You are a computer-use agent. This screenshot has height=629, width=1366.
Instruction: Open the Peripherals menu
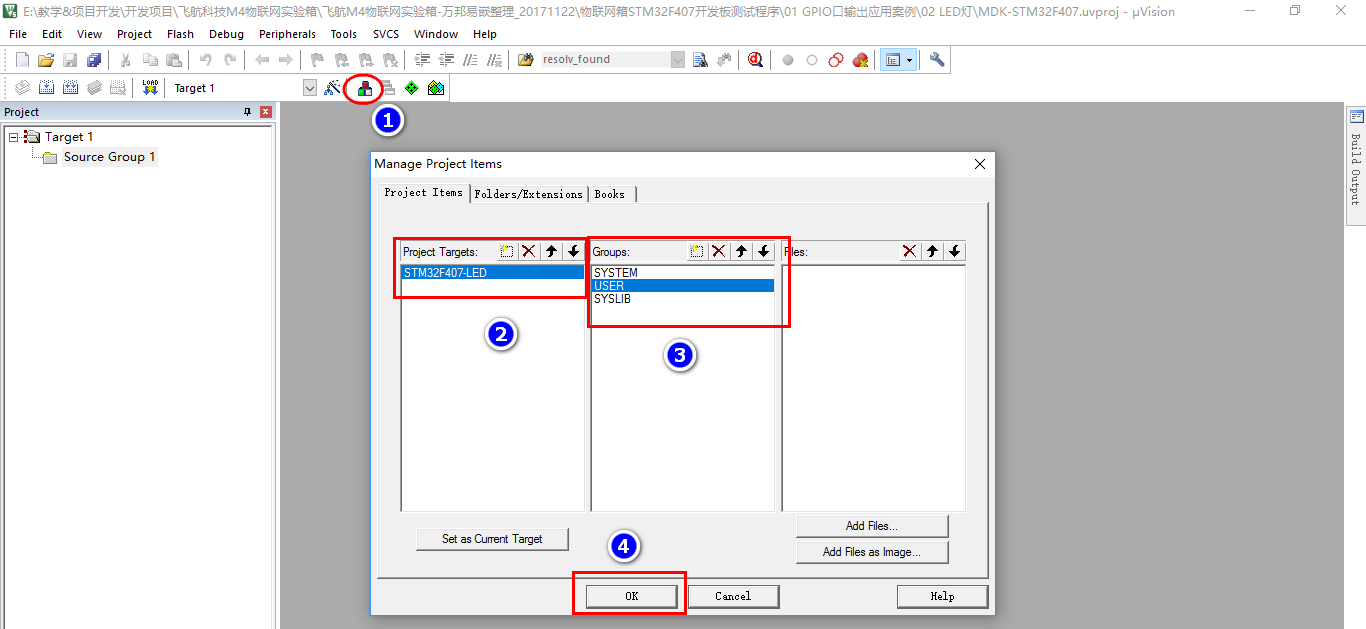287,34
